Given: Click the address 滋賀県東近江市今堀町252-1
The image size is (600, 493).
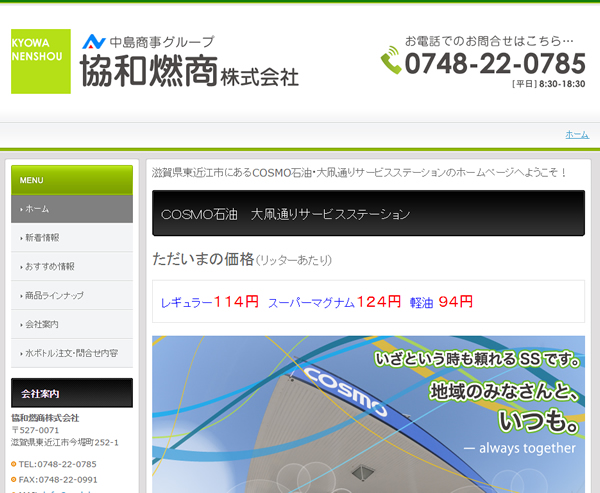Looking at the screenshot, I should (65, 442).
